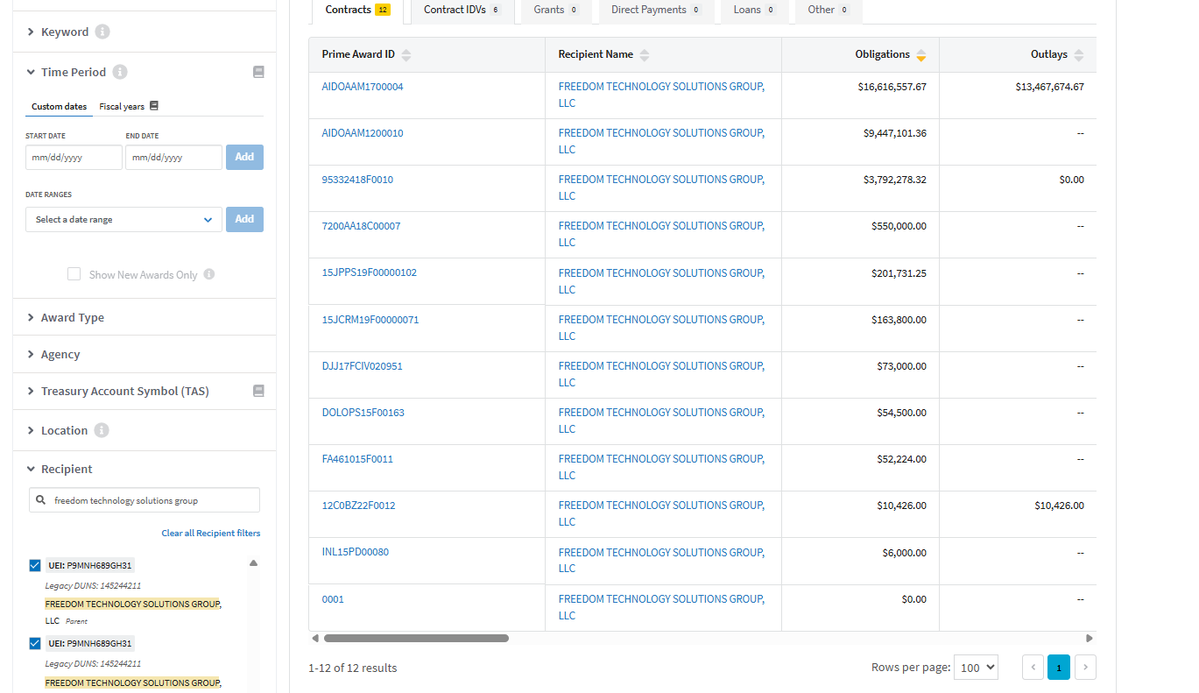This screenshot has width=1199, height=693.
Task: Switch to the Contract IDVs tab
Action: 461,10
